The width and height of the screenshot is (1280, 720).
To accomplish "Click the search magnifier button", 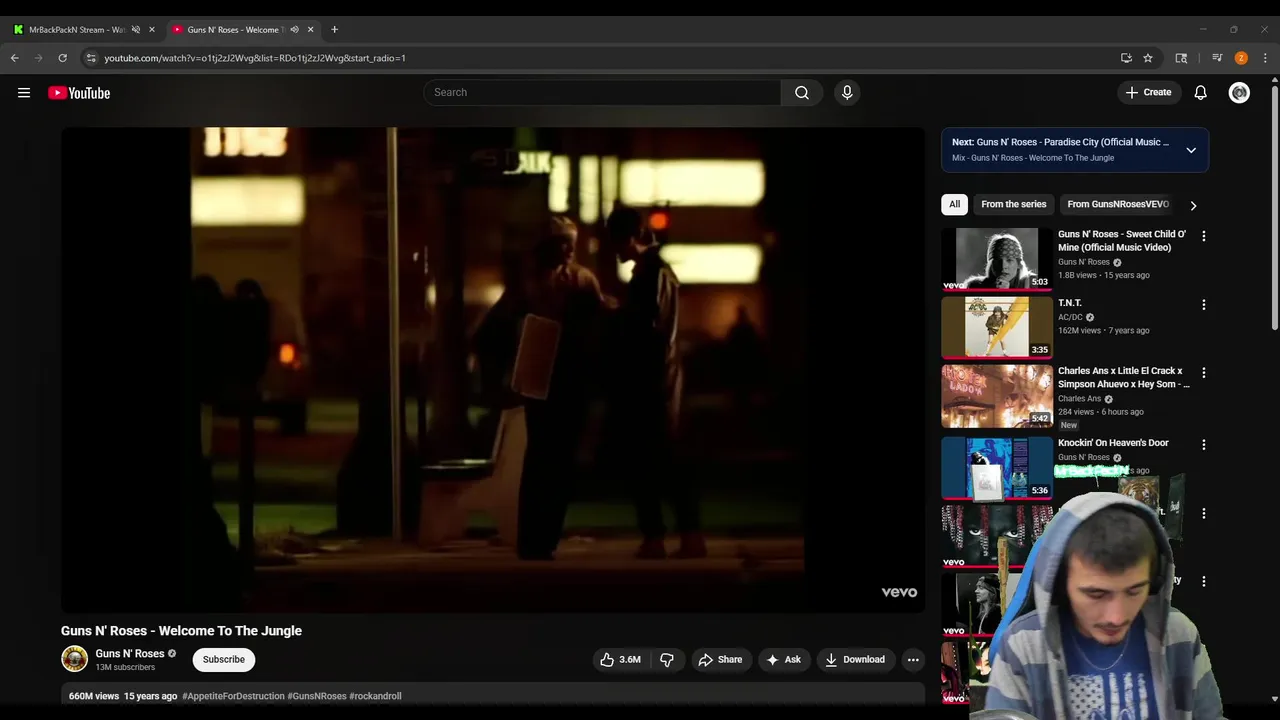I will pyautogui.click(x=802, y=92).
